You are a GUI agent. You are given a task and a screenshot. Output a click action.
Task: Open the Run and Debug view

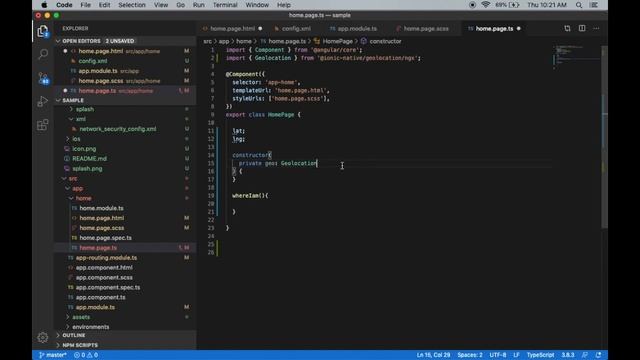[x=43, y=101]
